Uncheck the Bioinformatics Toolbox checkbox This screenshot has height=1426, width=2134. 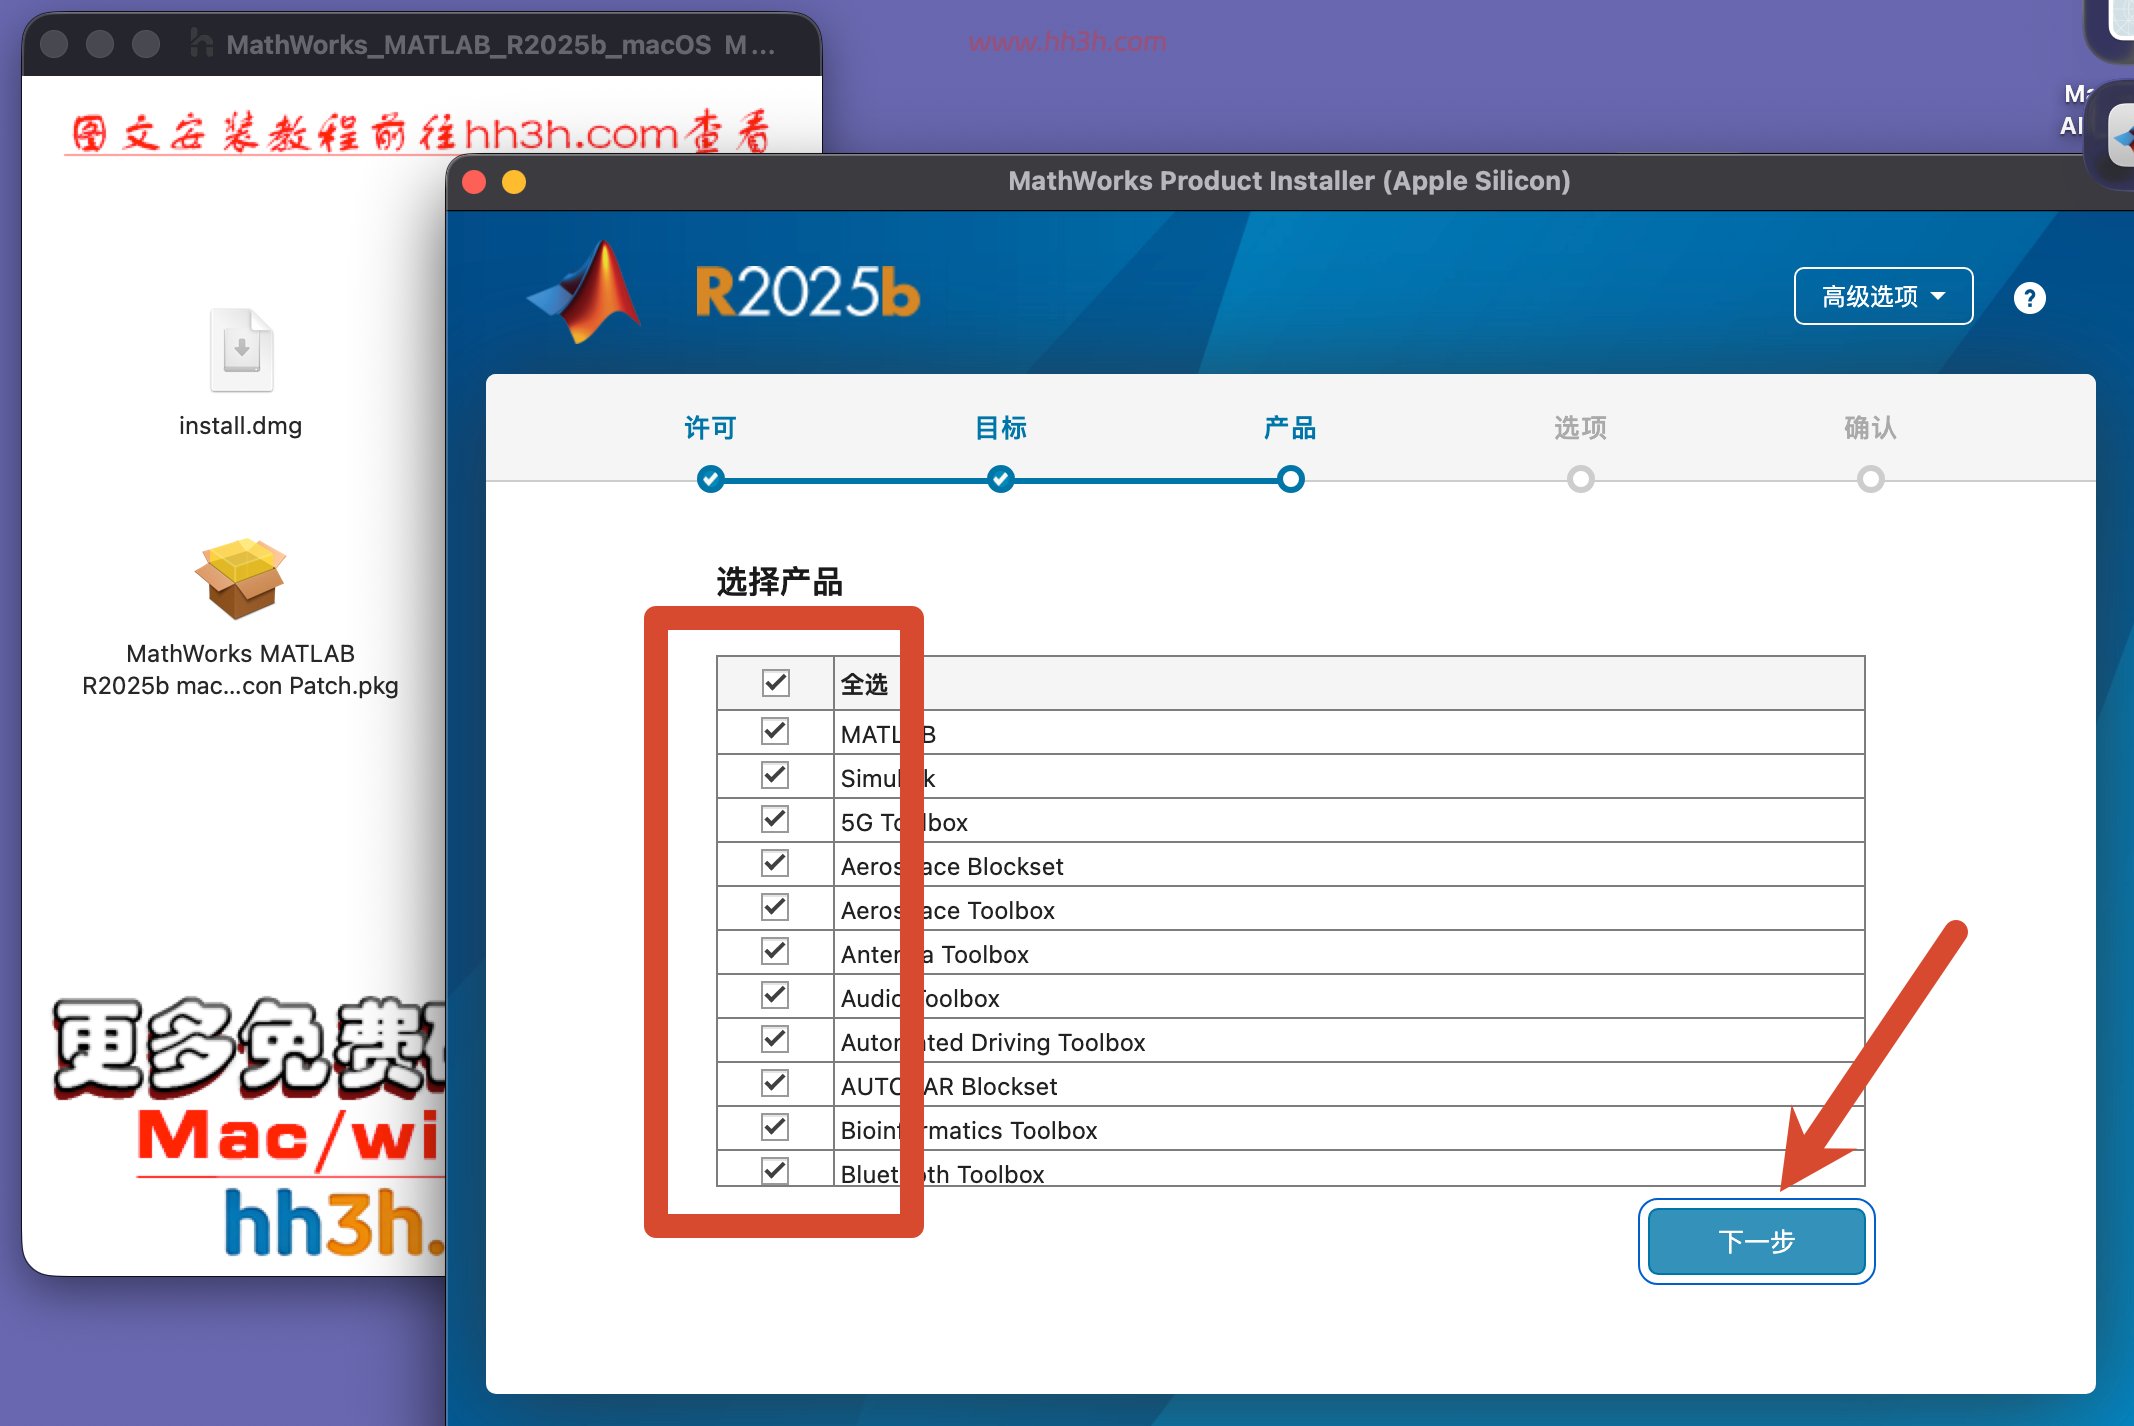pos(775,1127)
